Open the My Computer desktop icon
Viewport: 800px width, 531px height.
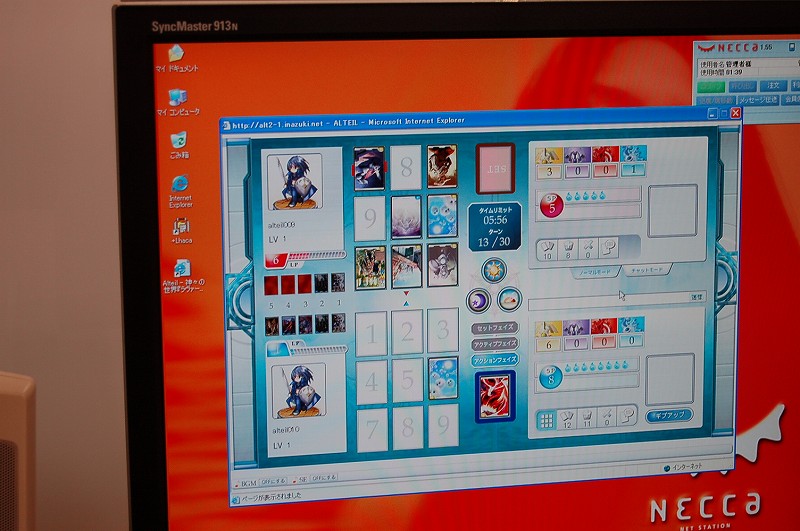(x=177, y=96)
